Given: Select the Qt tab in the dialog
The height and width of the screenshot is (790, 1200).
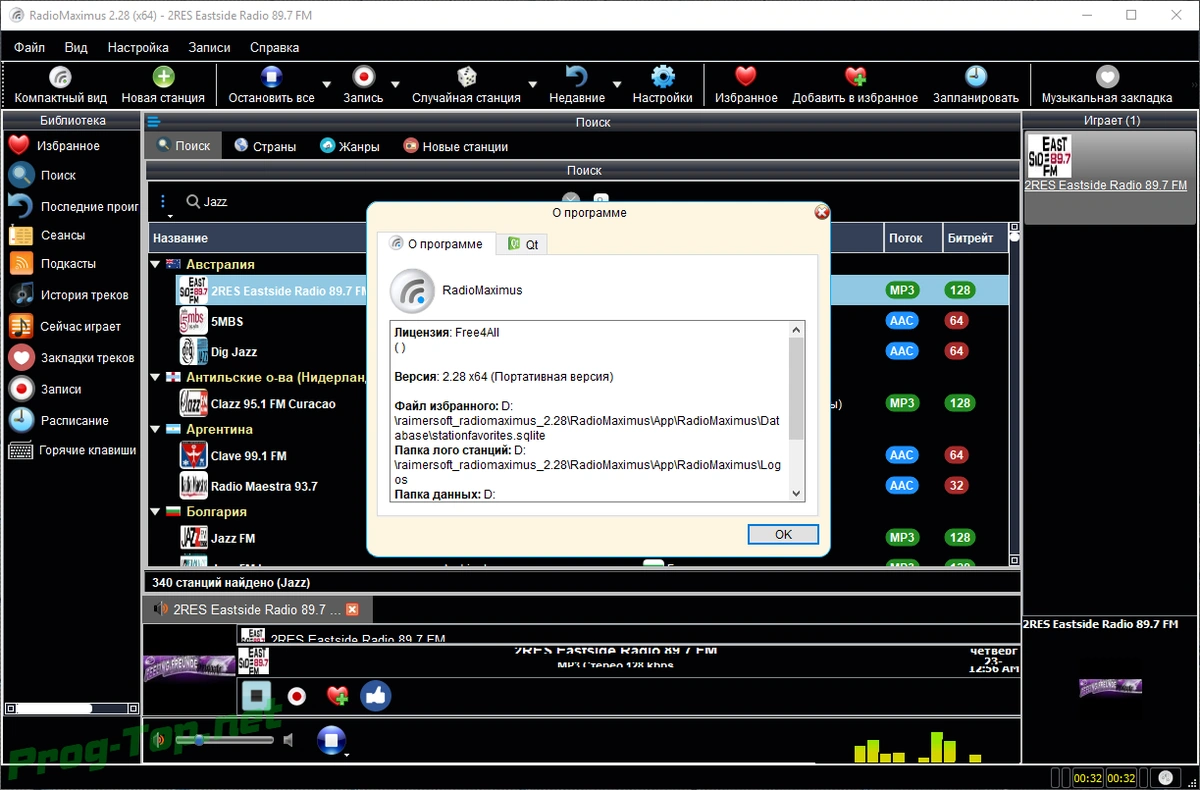Looking at the screenshot, I should (x=522, y=244).
